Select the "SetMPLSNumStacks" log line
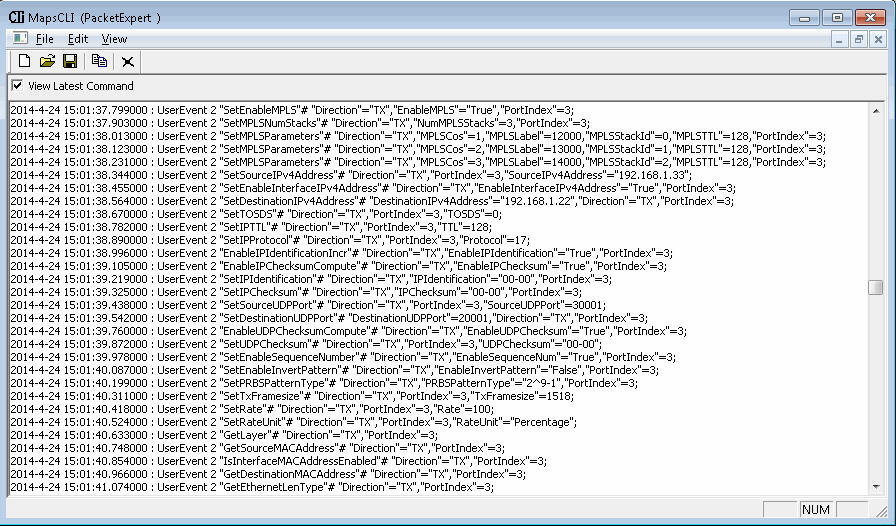The height and width of the screenshot is (526, 896). [300, 123]
